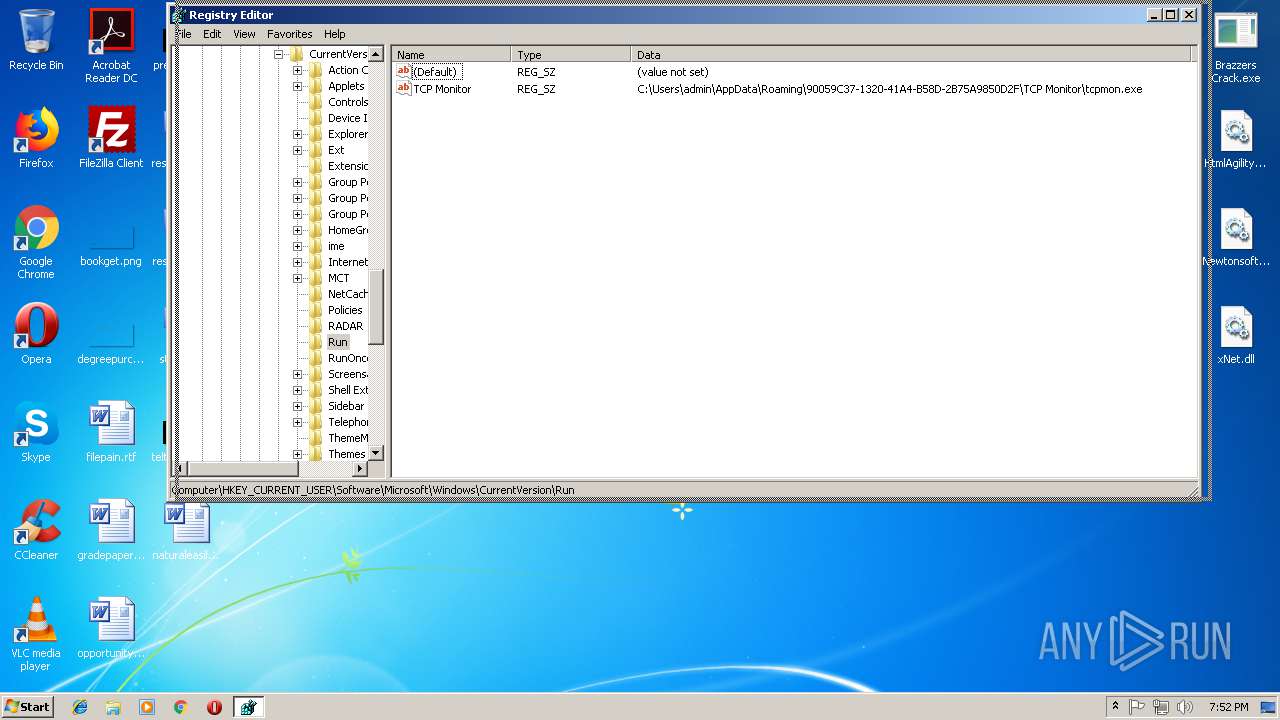Screen dimensions: 1280x720
Task: Click the volume speaker tray icon
Action: [1185, 707]
